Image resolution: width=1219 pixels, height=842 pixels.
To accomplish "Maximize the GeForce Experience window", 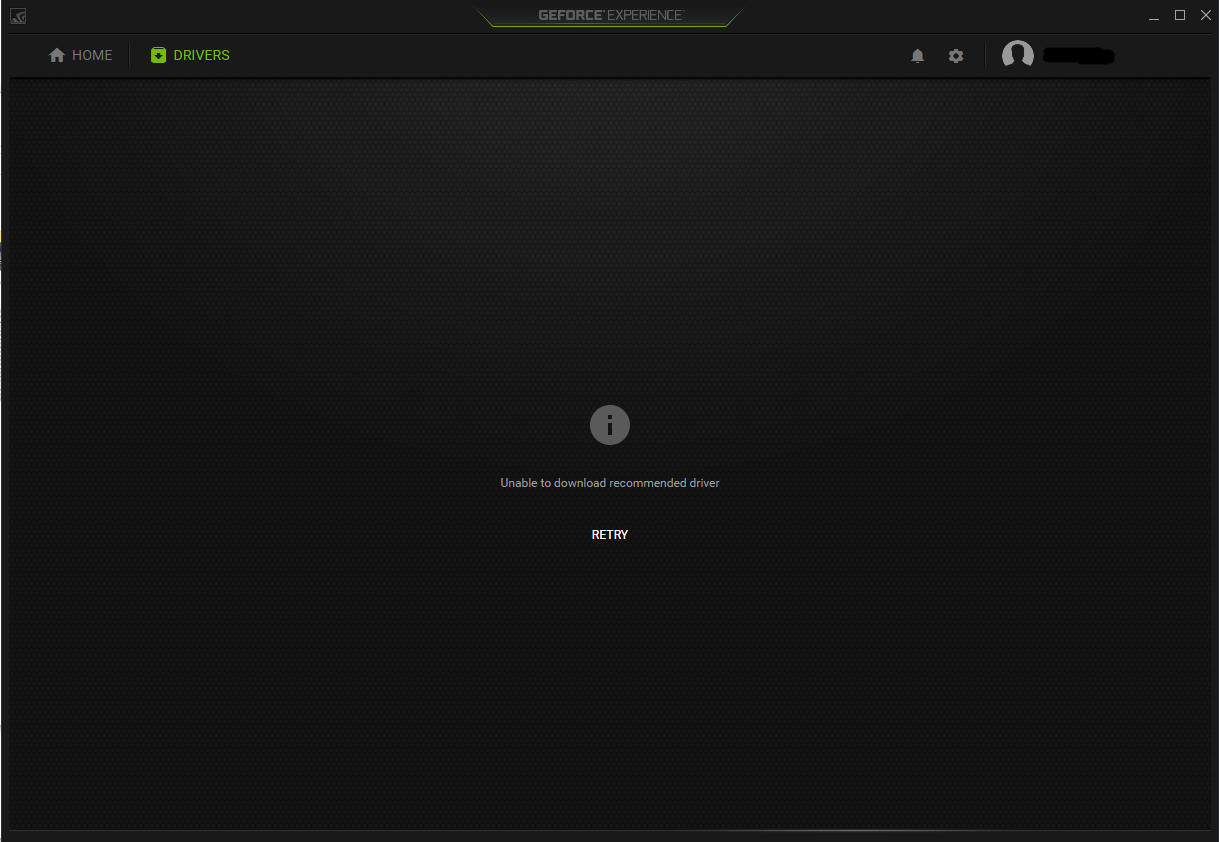I will [1180, 15].
